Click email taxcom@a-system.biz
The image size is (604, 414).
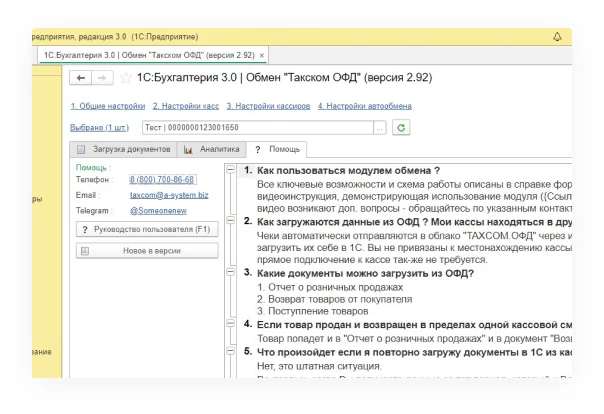pyautogui.click(x=169, y=195)
